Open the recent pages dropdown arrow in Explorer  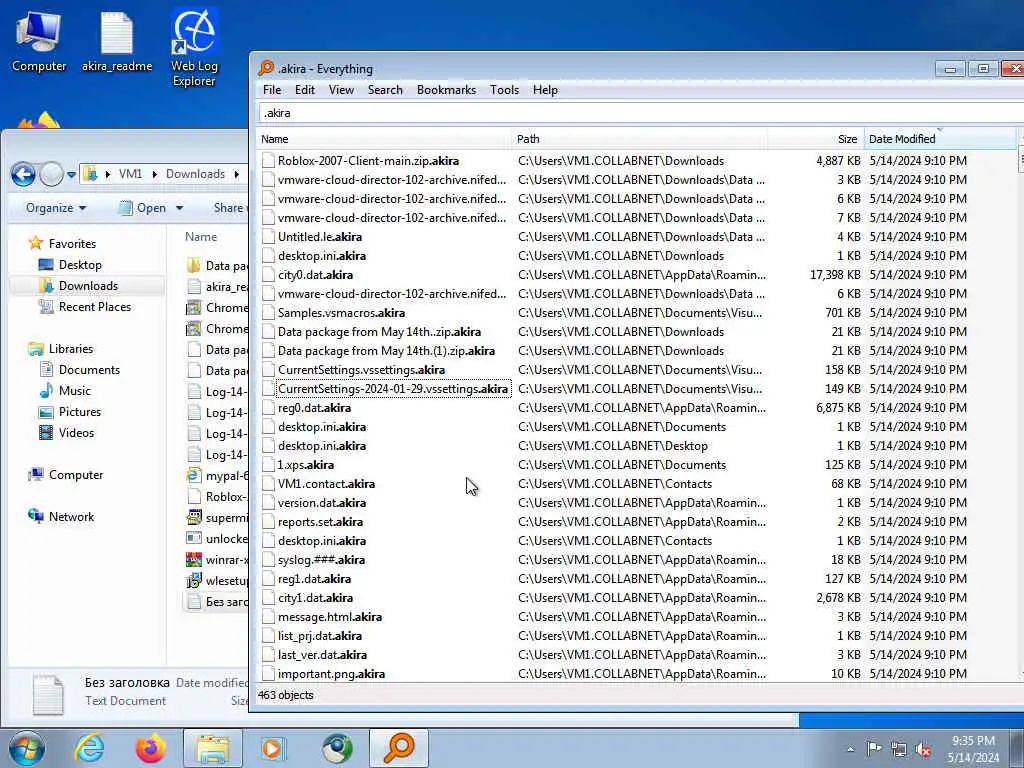pos(71,175)
